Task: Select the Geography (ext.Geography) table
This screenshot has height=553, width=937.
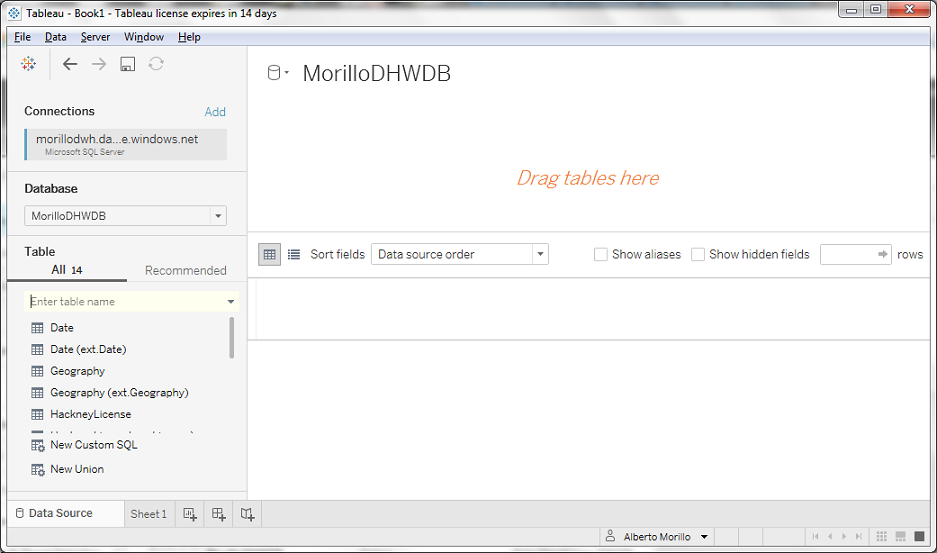Action: click(120, 393)
